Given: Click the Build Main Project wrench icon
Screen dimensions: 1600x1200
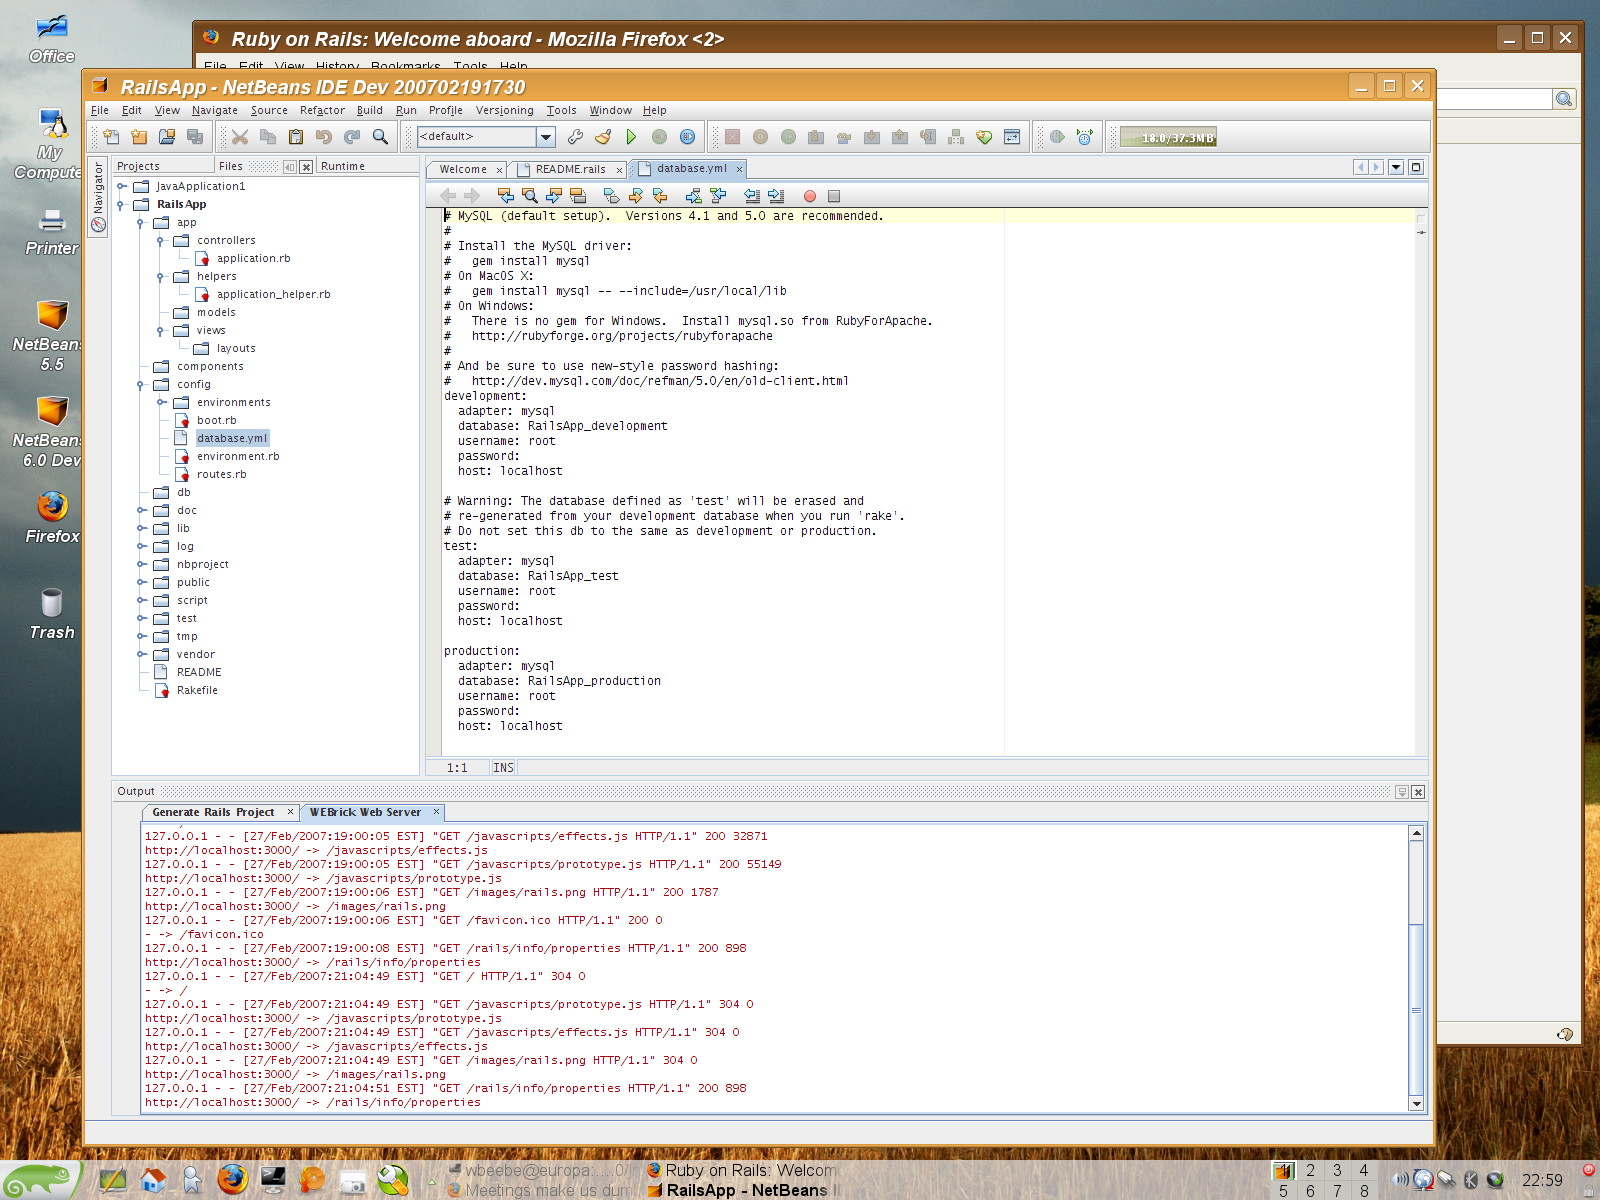Looking at the screenshot, I should tap(575, 137).
